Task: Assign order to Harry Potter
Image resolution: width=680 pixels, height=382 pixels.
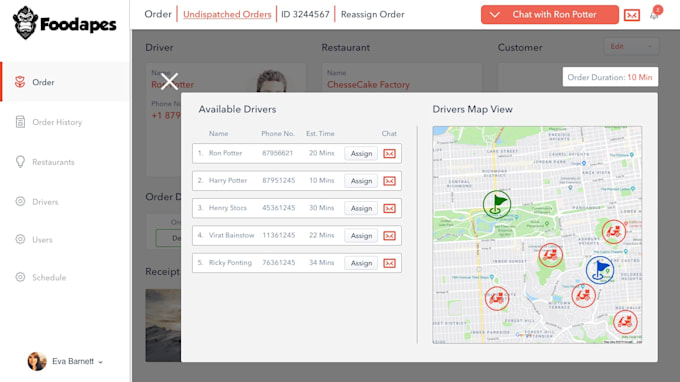Action: click(x=361, y=181)
